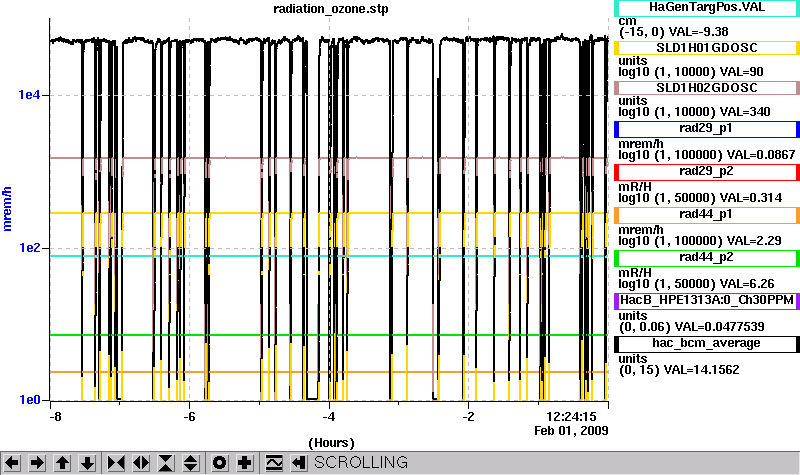Click the horizontal zoom-in bowtie icon
This screenshot has height=475, width=800.
click(x=116, y=463)
